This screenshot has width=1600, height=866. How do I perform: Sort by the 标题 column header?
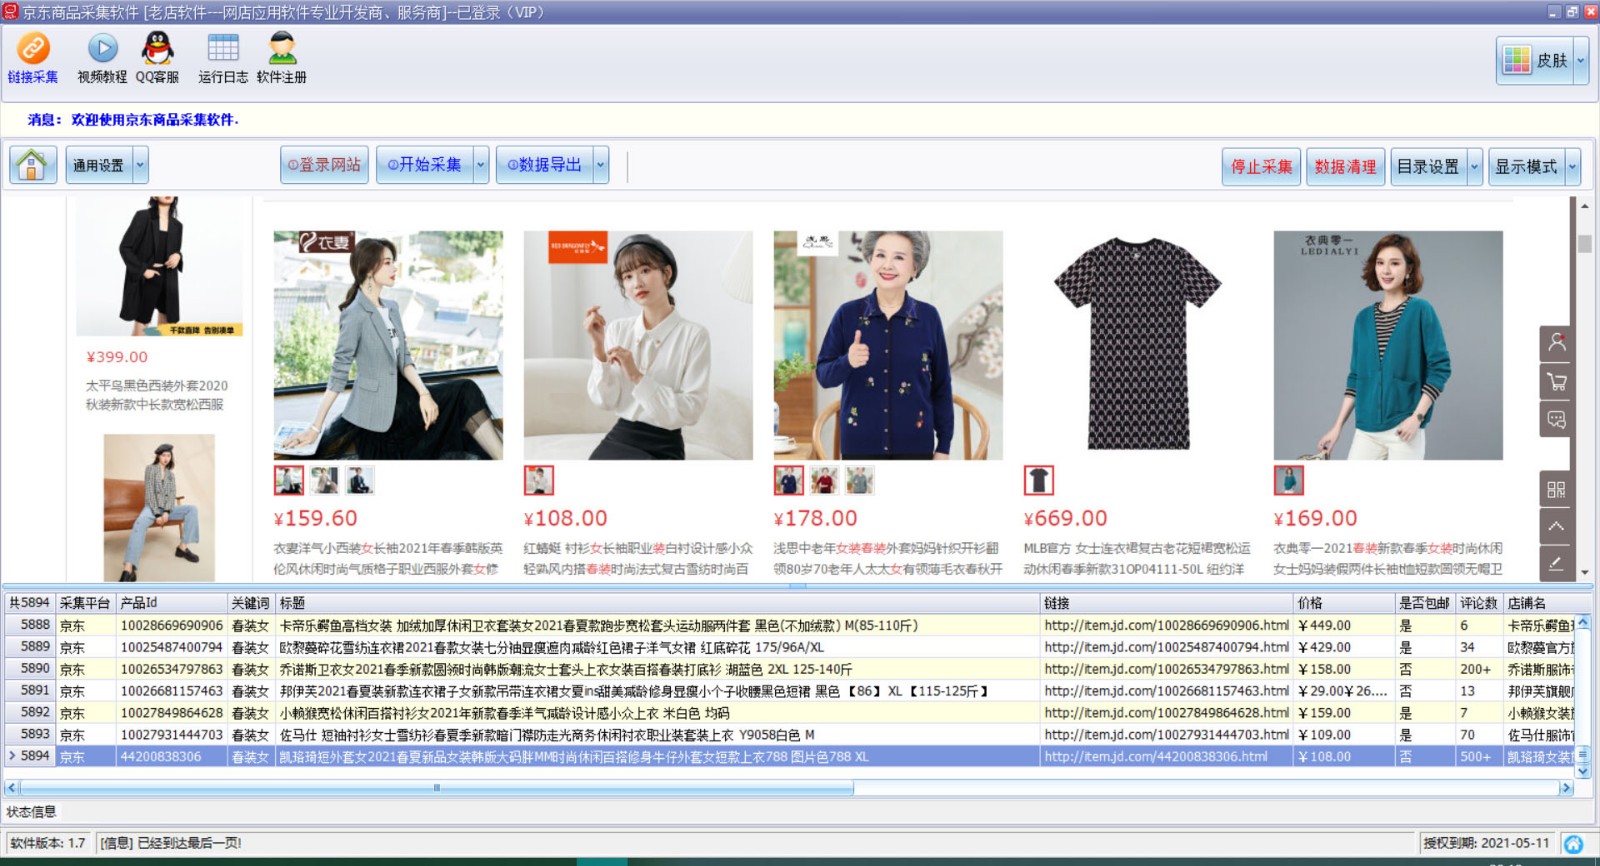[658, 603]
